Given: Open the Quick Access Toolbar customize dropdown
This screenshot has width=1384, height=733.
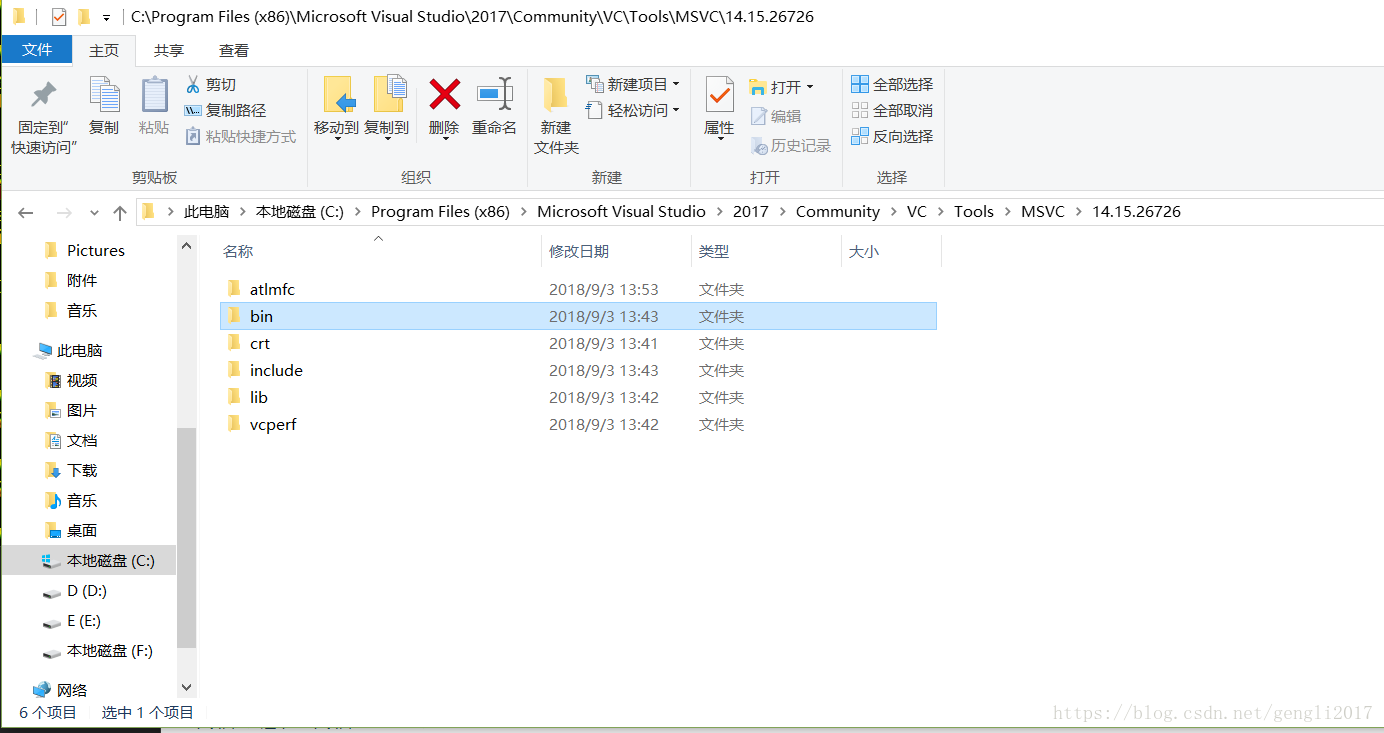Looking at the screenshot, I should click(x=106, y=18).
